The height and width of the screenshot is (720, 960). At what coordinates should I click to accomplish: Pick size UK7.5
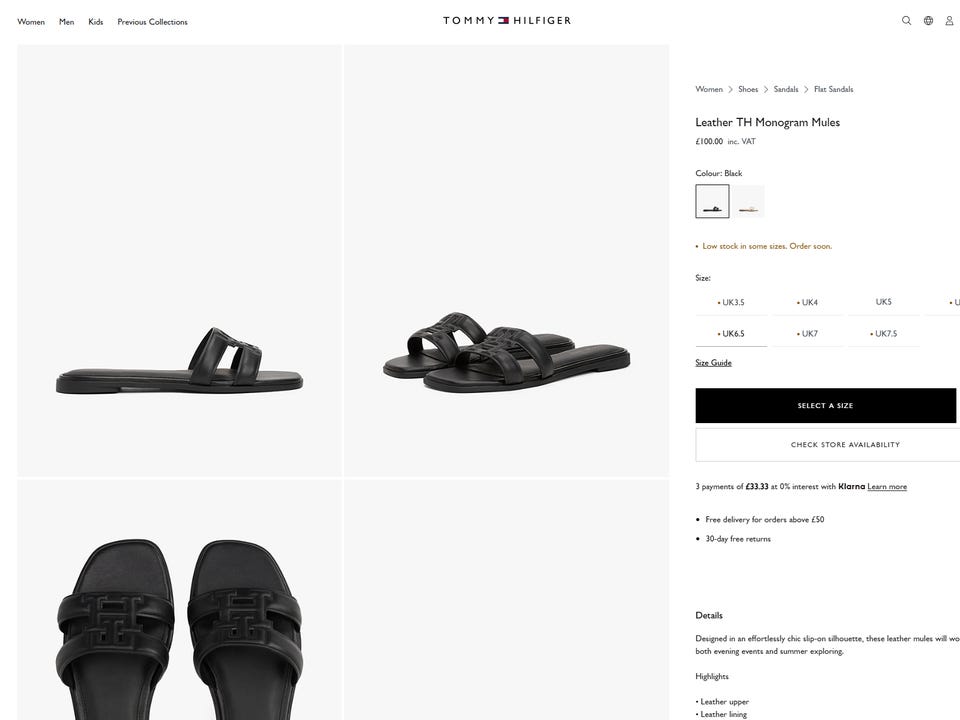[884, 334]
